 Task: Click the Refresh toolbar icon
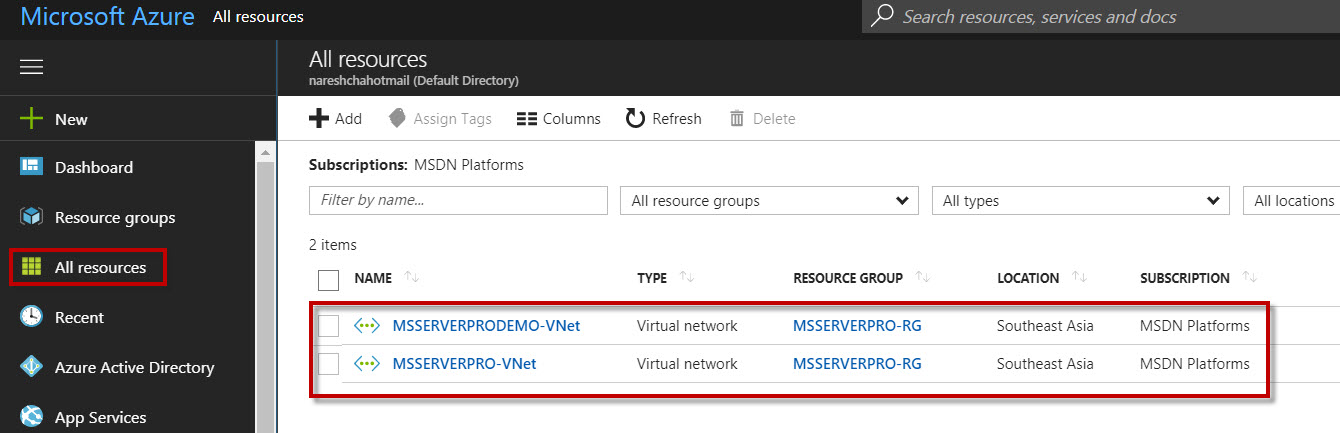635,119
